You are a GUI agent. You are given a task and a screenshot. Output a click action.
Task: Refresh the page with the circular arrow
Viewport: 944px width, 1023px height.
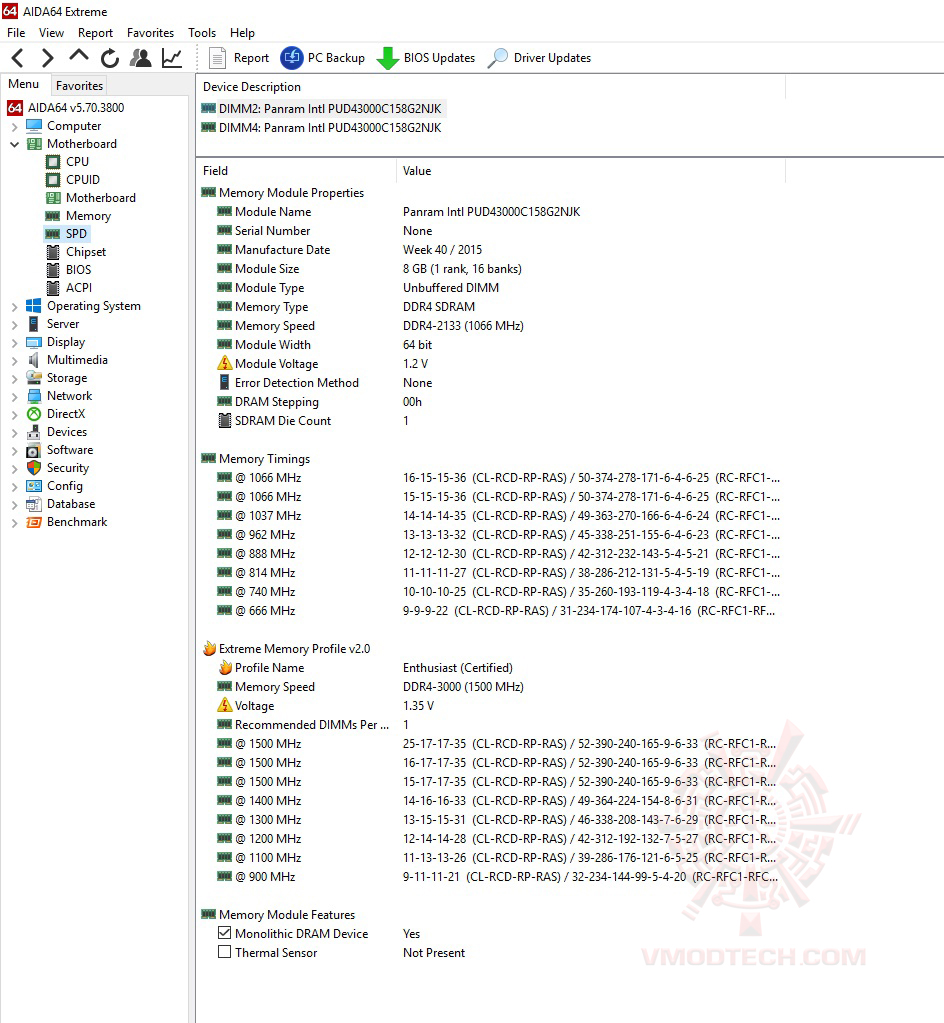(x=110, y=58)
